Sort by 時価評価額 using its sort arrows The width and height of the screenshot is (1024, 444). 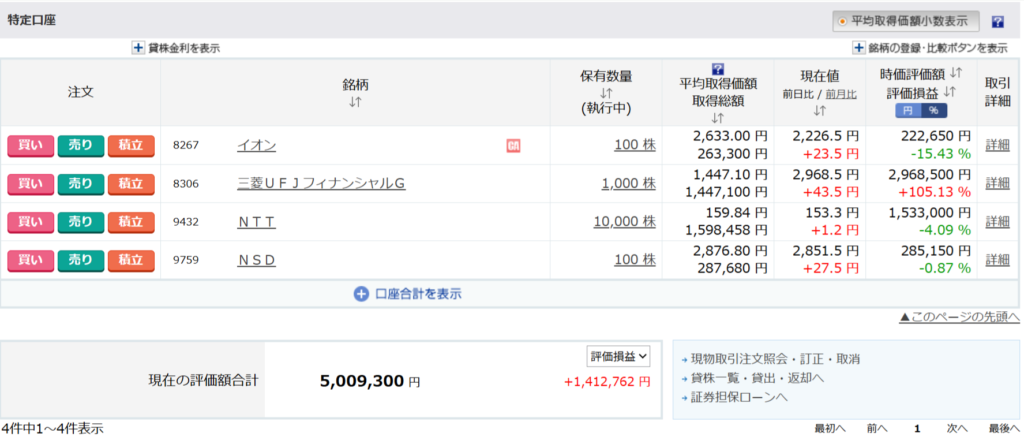click(x=955, y=74)
